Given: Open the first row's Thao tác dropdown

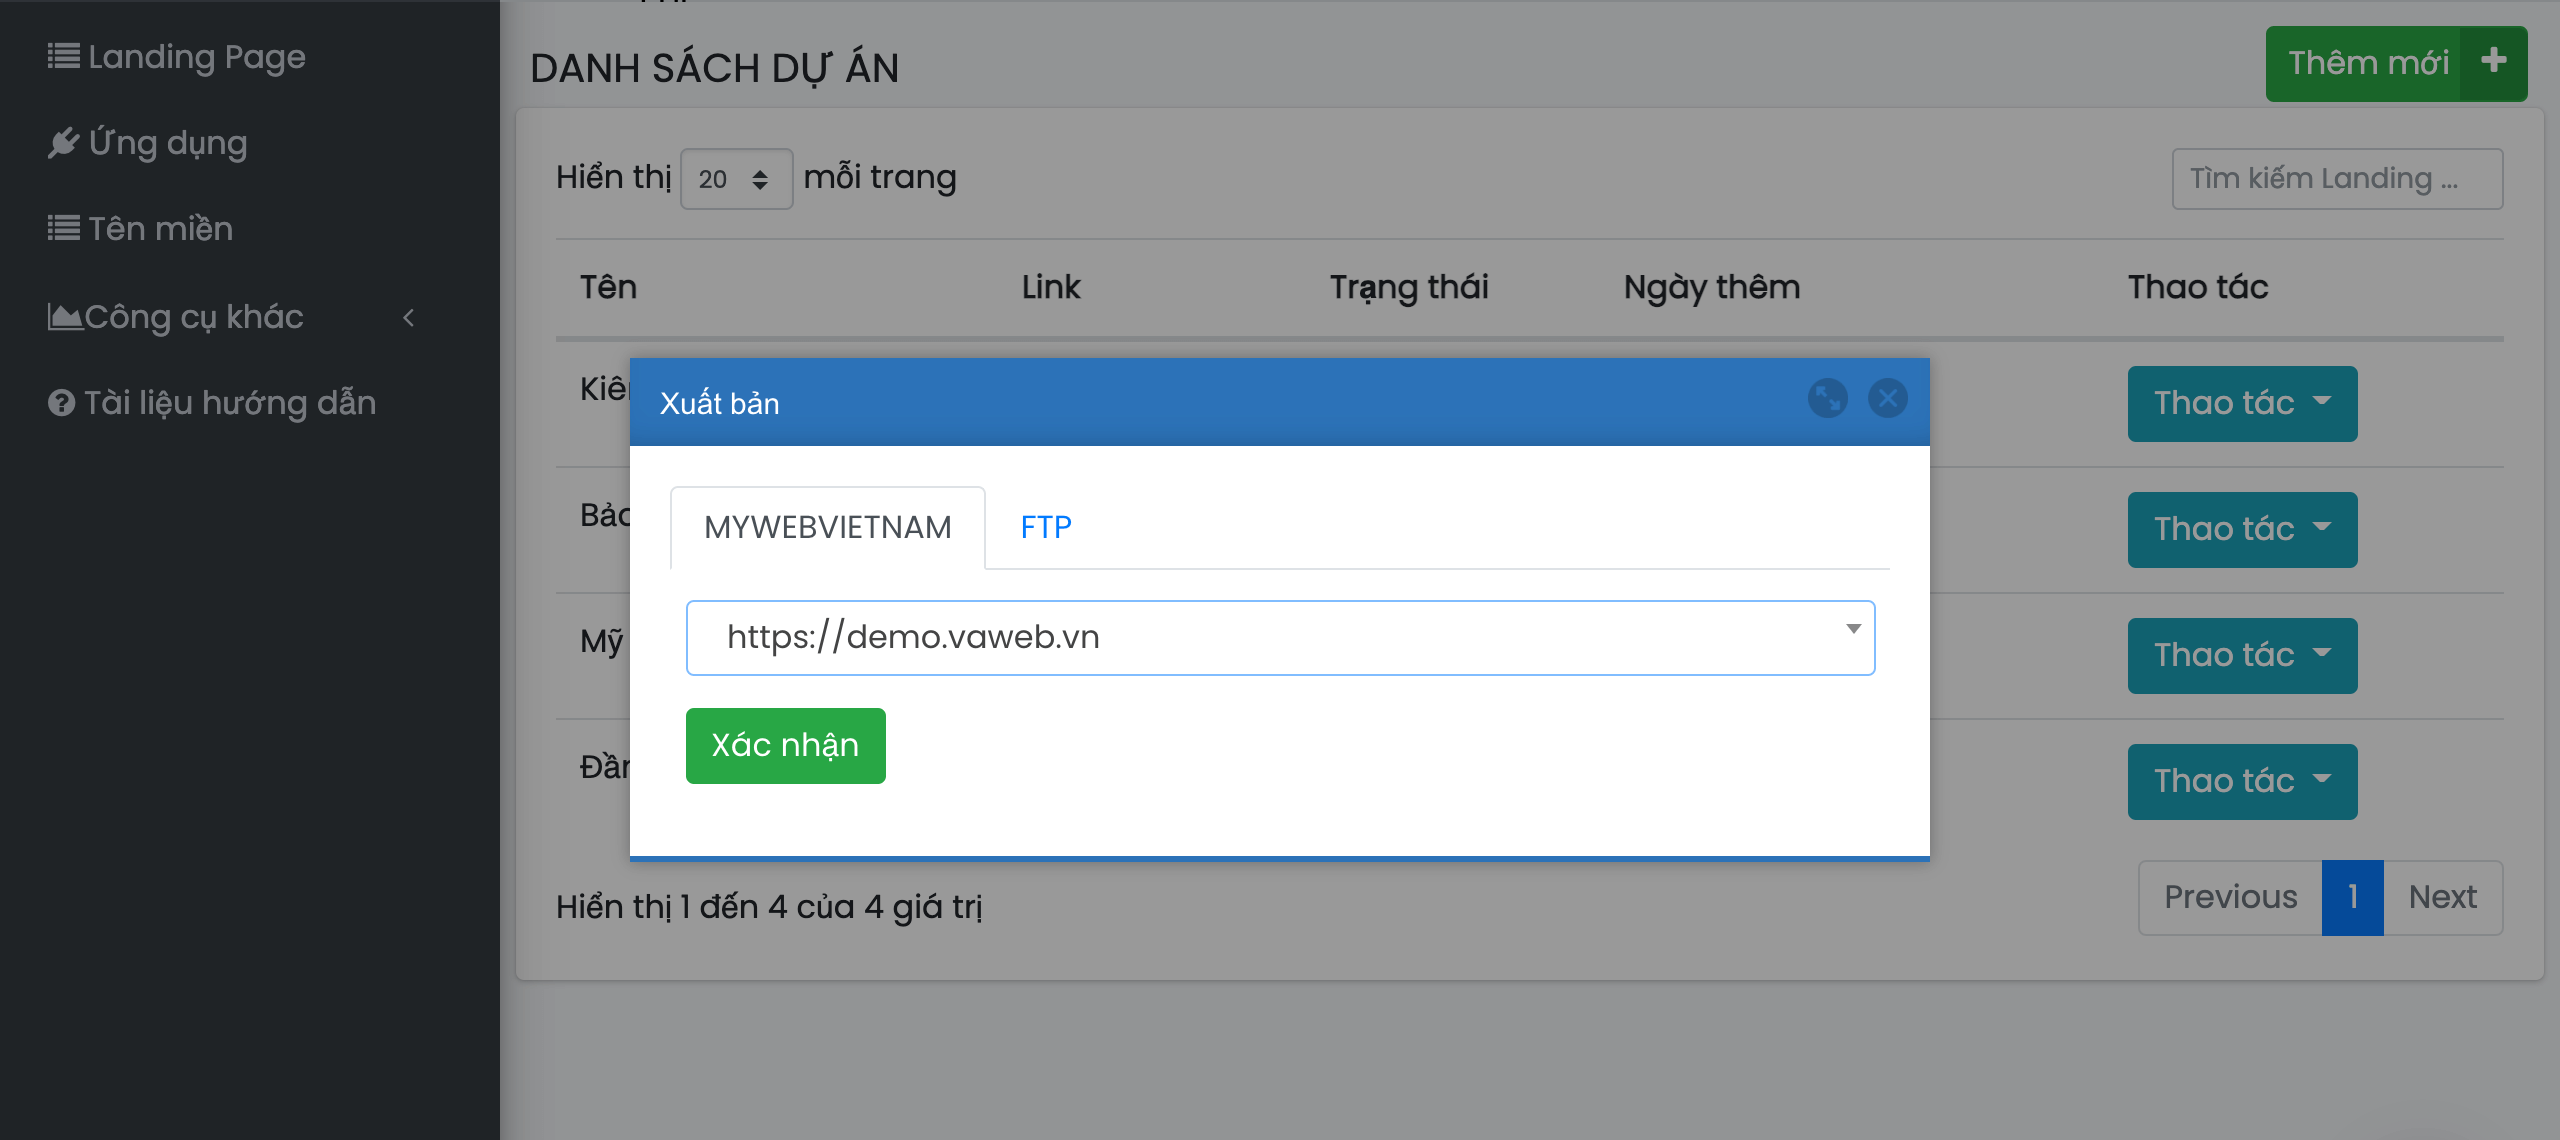Looking at the screenshot, I should click(x=2241, y=404).
